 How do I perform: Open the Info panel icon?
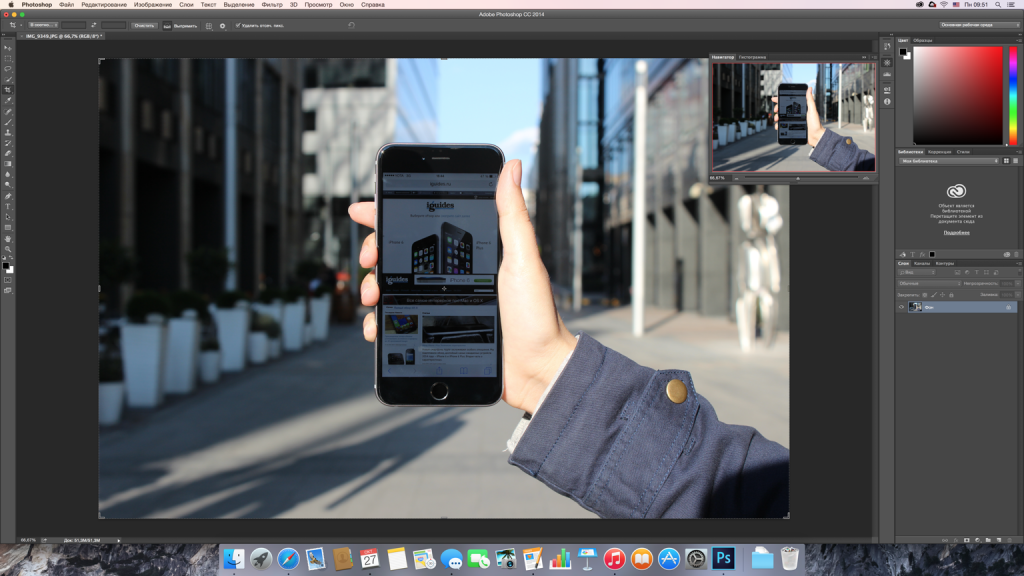click(x=887, y=101)
